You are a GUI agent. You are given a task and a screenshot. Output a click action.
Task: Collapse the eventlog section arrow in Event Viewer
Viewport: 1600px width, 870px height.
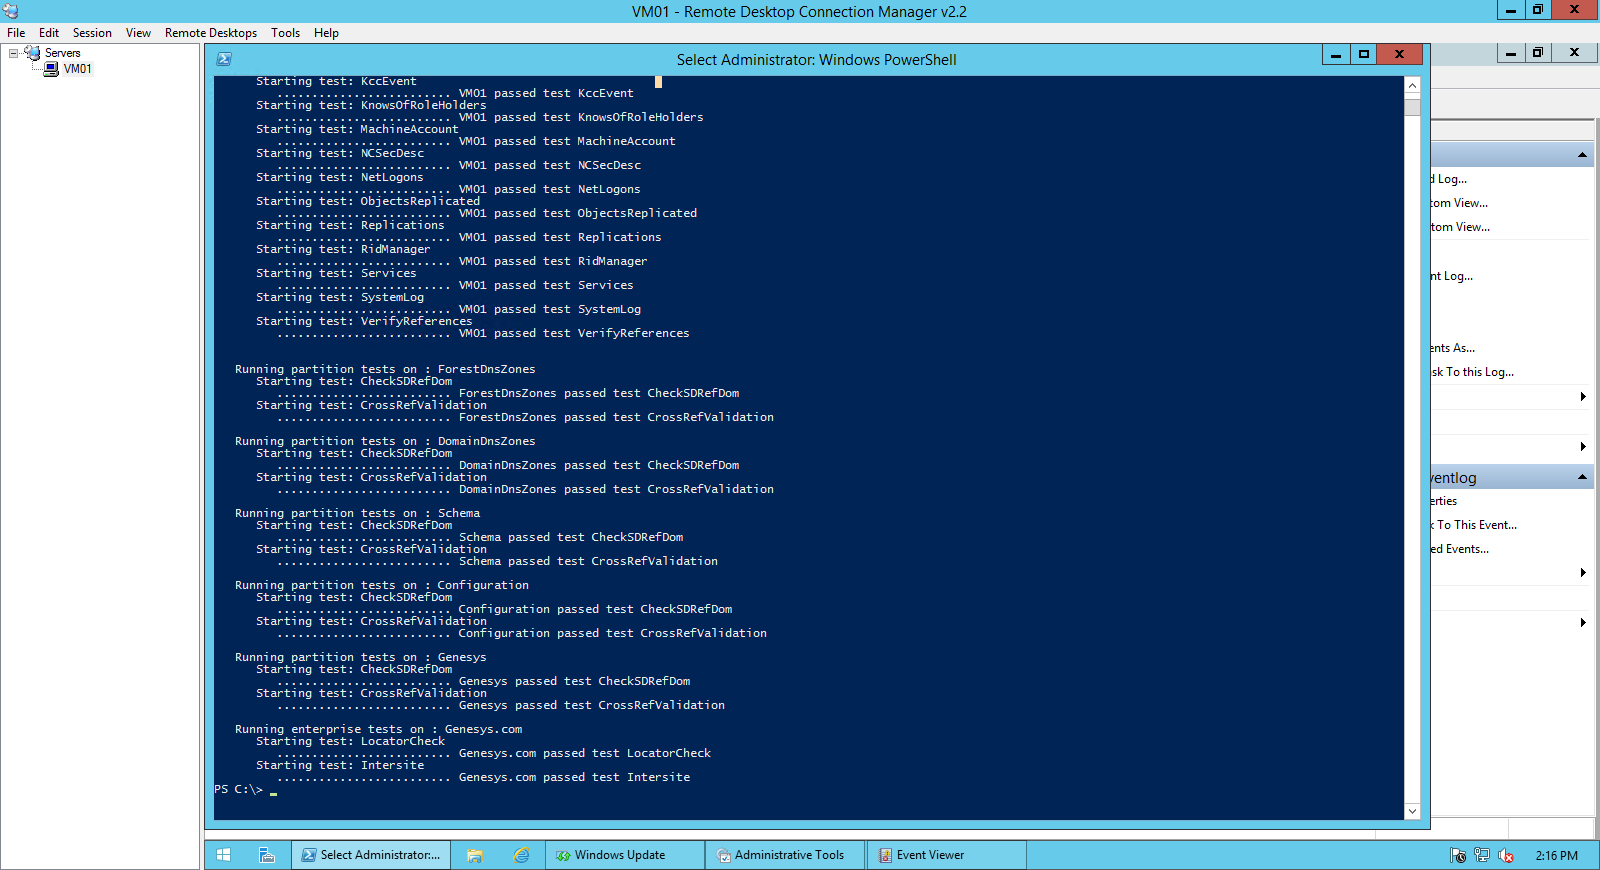1582,477
